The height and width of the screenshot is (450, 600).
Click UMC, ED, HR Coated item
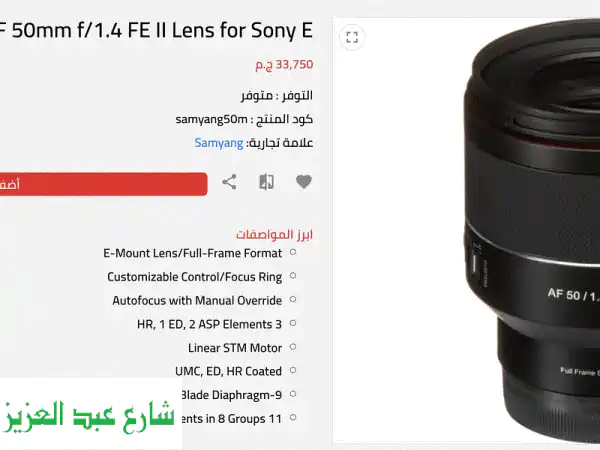[228, 371]
